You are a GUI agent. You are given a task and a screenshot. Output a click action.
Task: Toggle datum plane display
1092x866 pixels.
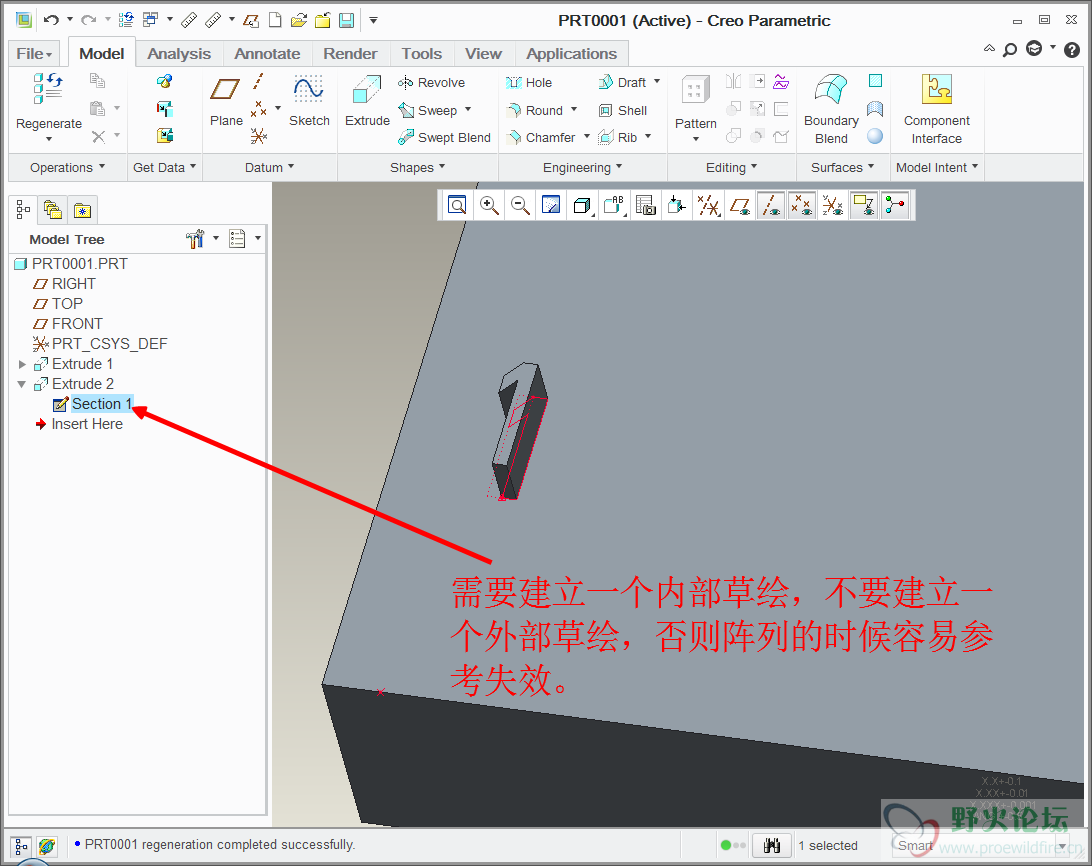click(740, 206)
